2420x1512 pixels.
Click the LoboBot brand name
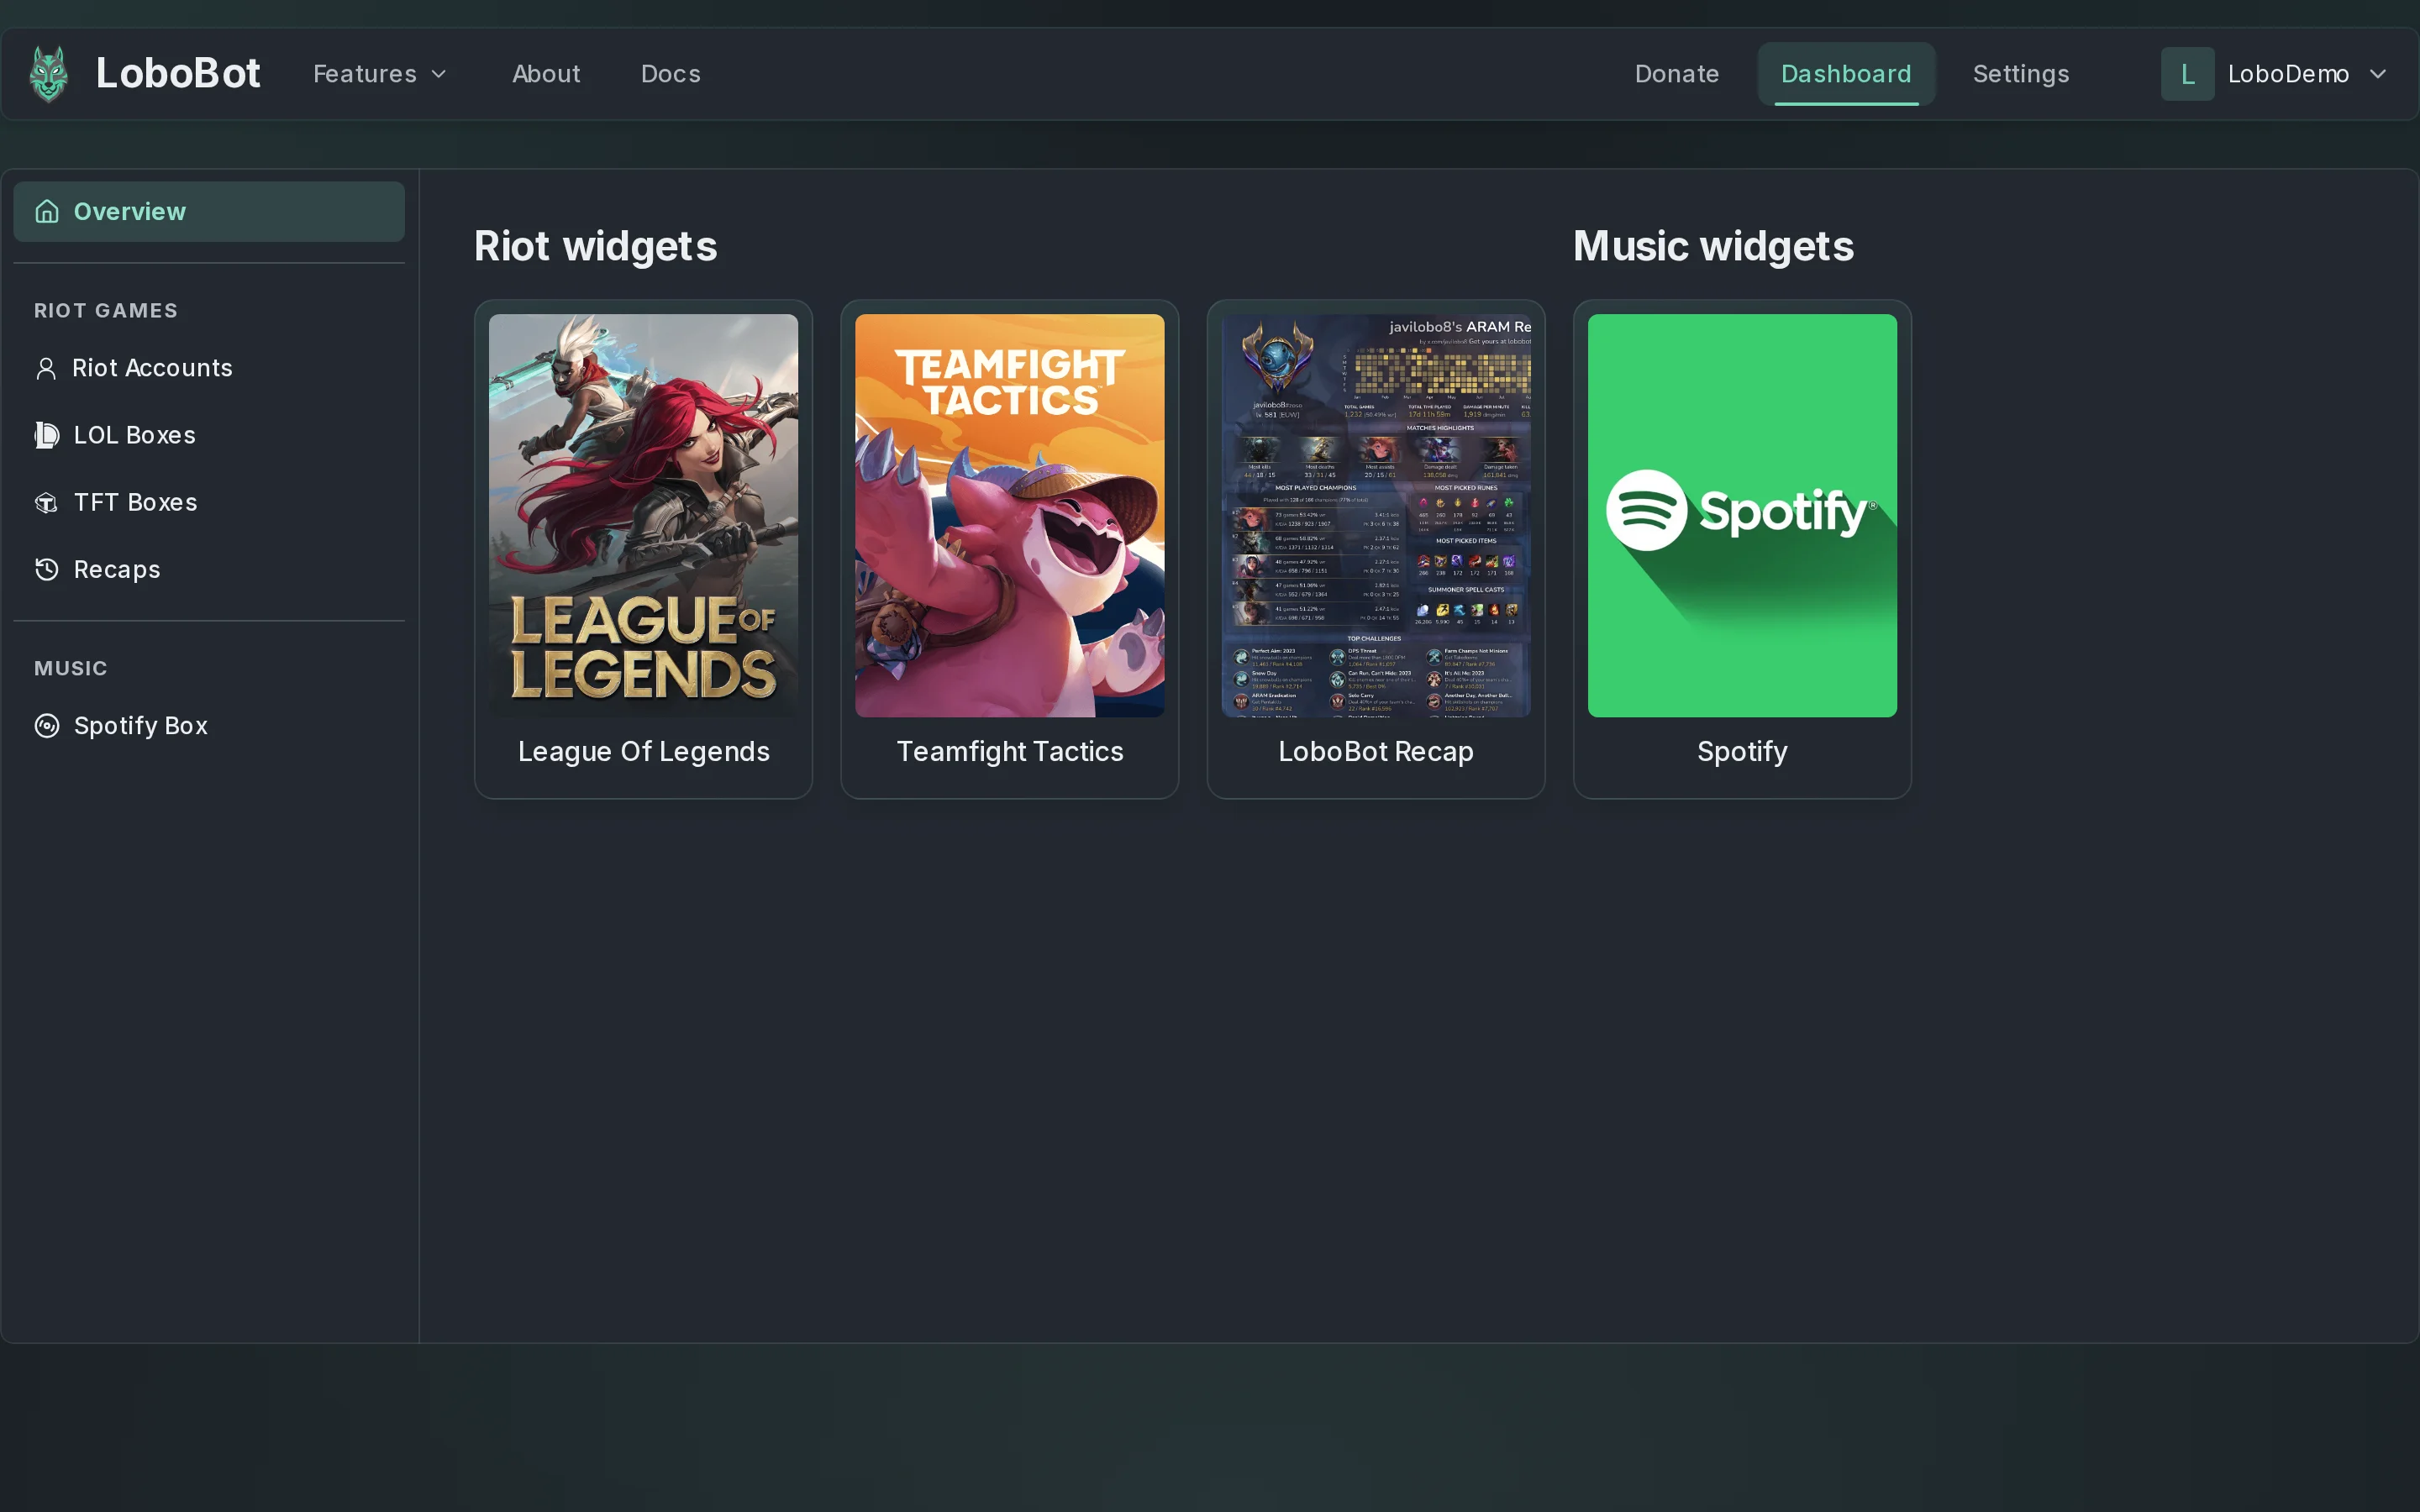(178, 73)
